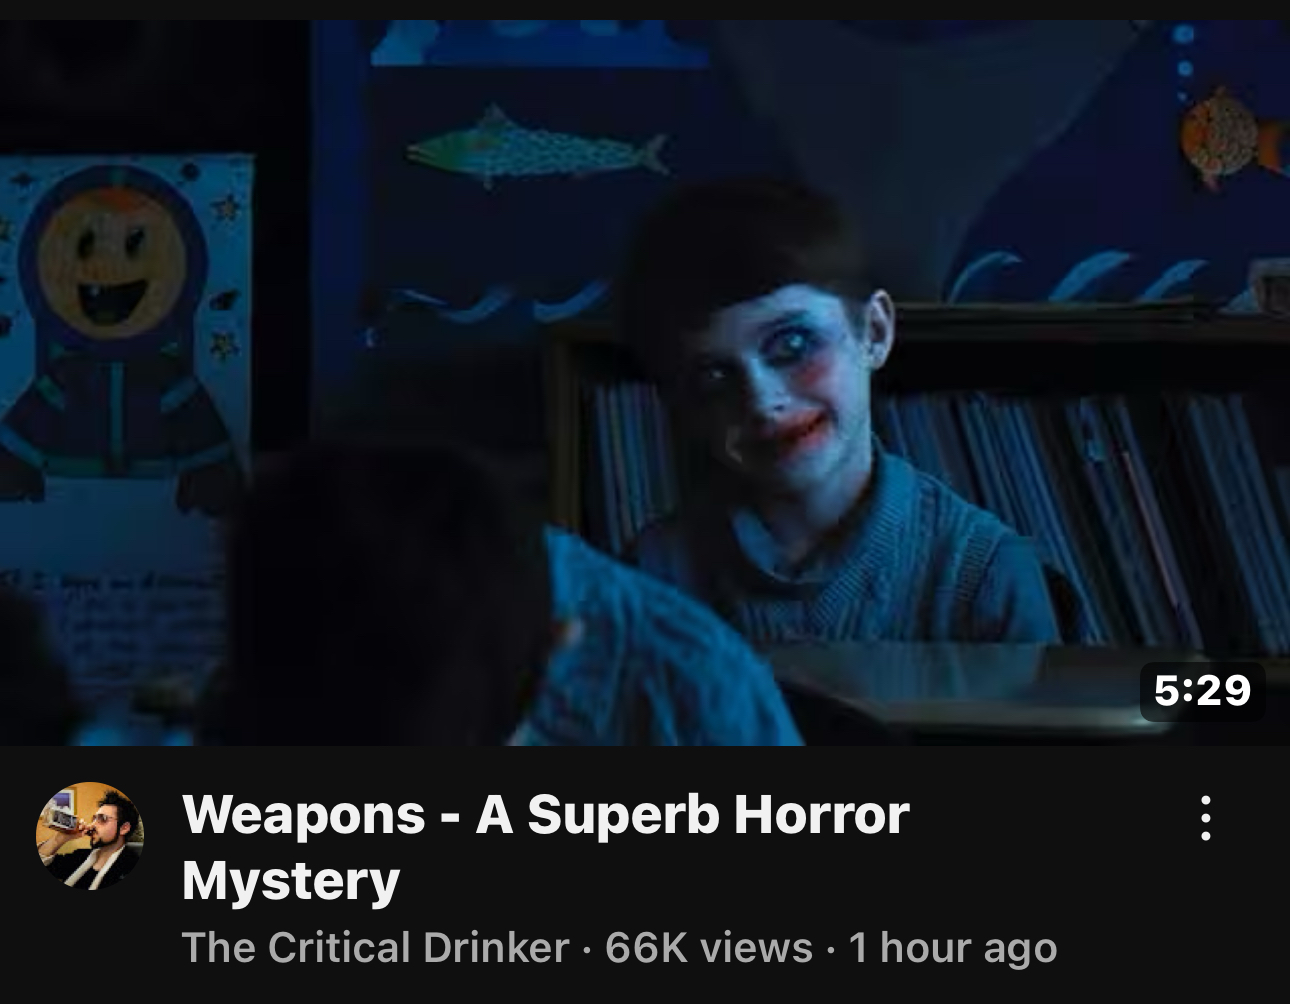The width and height of the screenshot is (1290, 1004).
Task: Click the word Weapons in the title
Action: click(x=304, y=814)
